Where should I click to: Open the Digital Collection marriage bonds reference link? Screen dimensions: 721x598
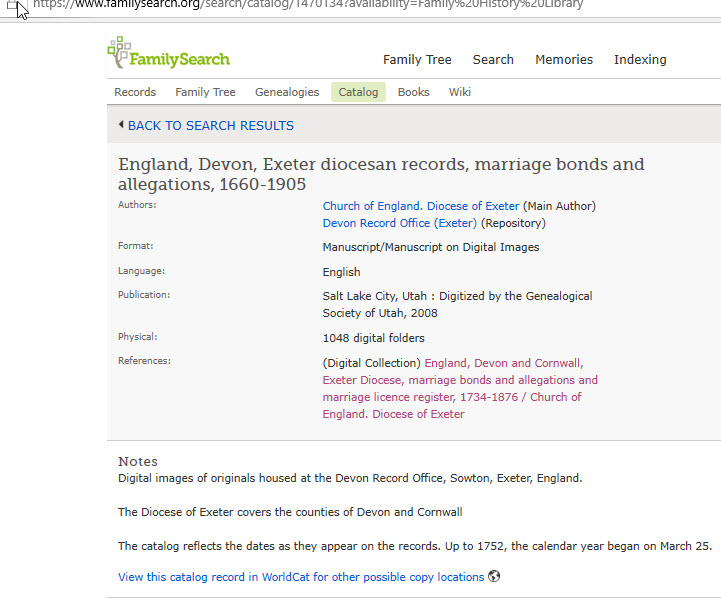click(x=460, y=388)
